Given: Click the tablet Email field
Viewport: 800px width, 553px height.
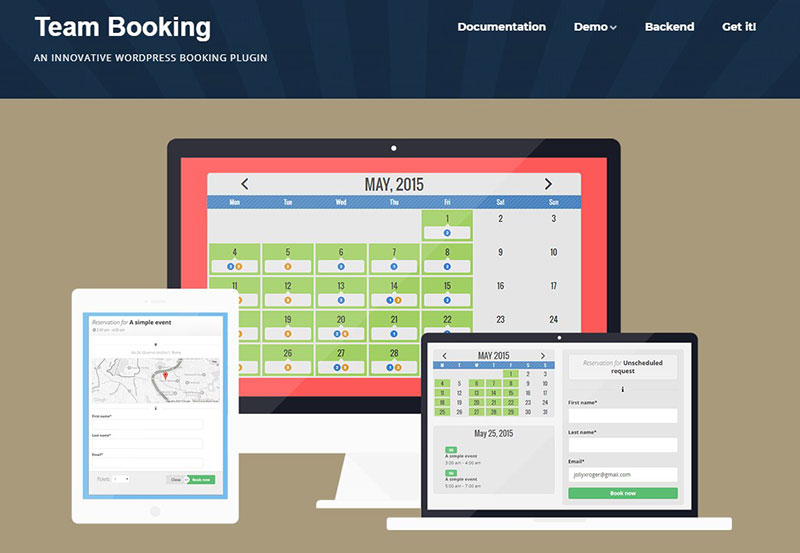Looking at the screenshot, I should pos(147,462).
